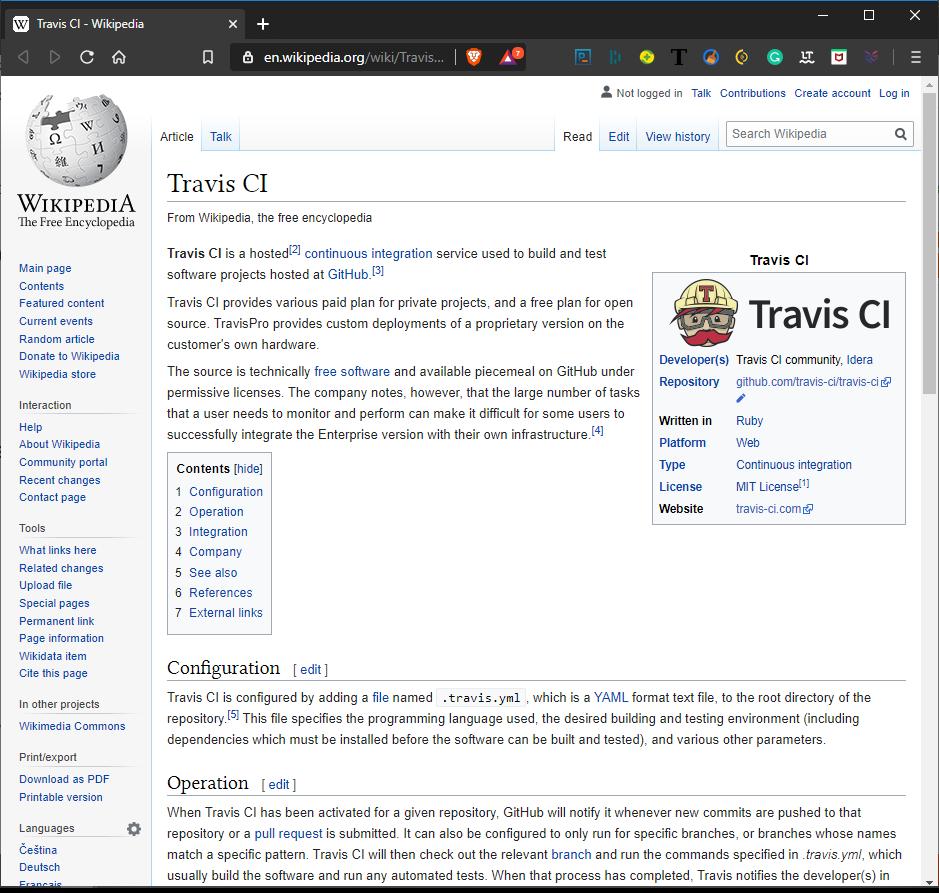This screenshot has width=939, height=893.
Task: Click the red shield extension icon
Action: [839, 57]
